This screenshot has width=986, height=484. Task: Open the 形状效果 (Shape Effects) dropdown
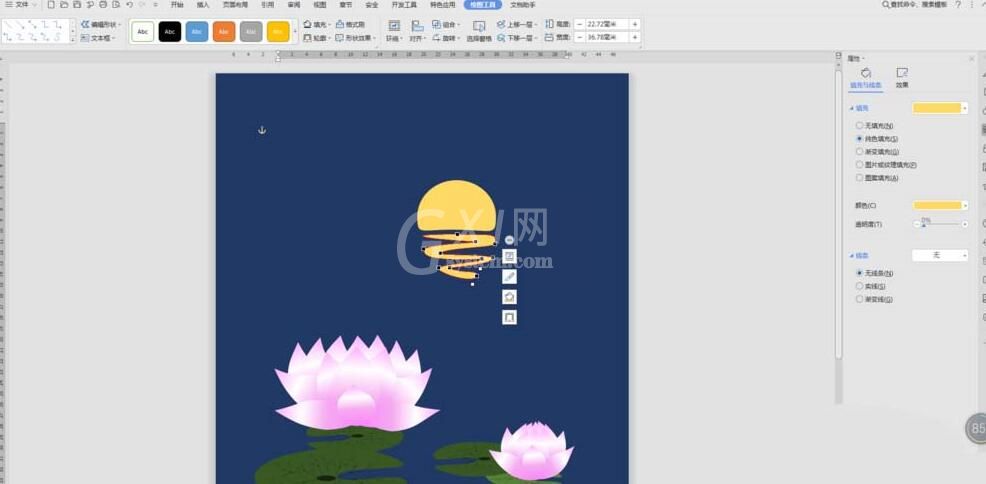tap(356, 38)
